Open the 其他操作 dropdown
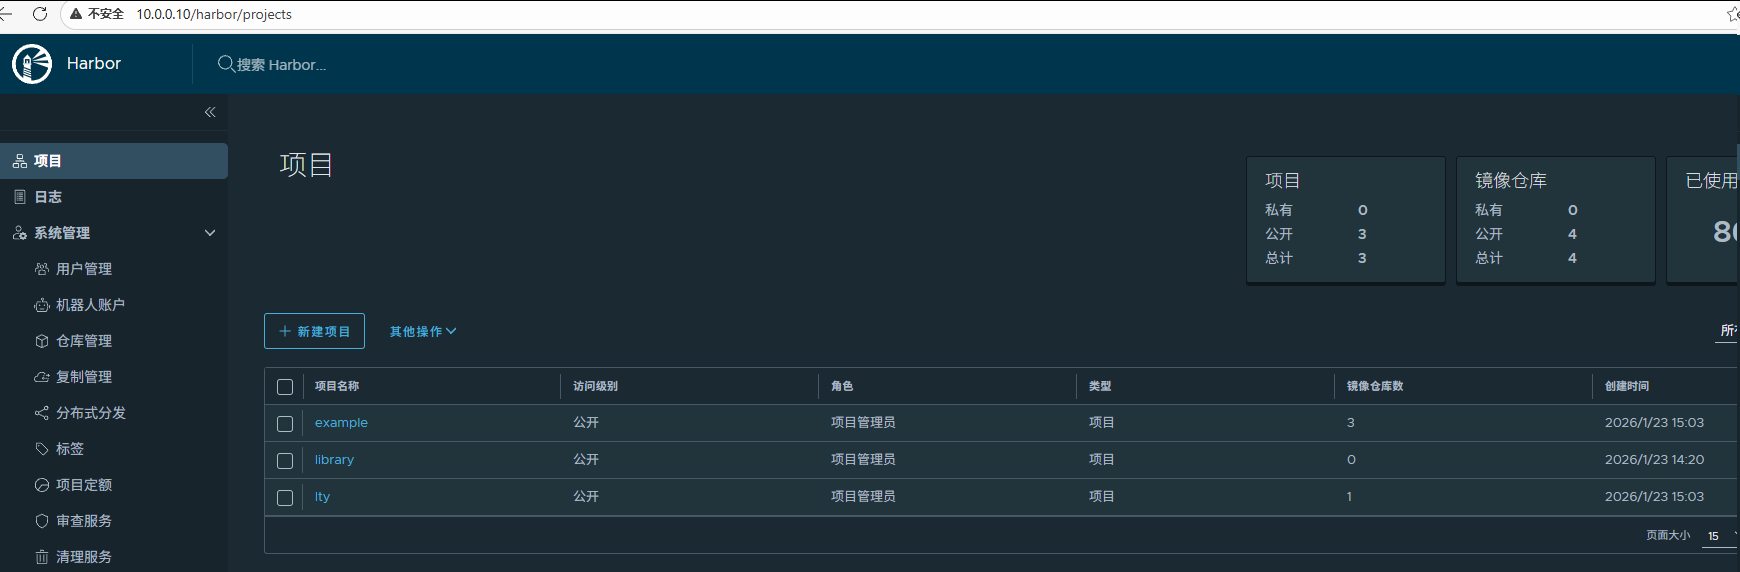The image size is (1740, 572). click(x=423, y=331)
